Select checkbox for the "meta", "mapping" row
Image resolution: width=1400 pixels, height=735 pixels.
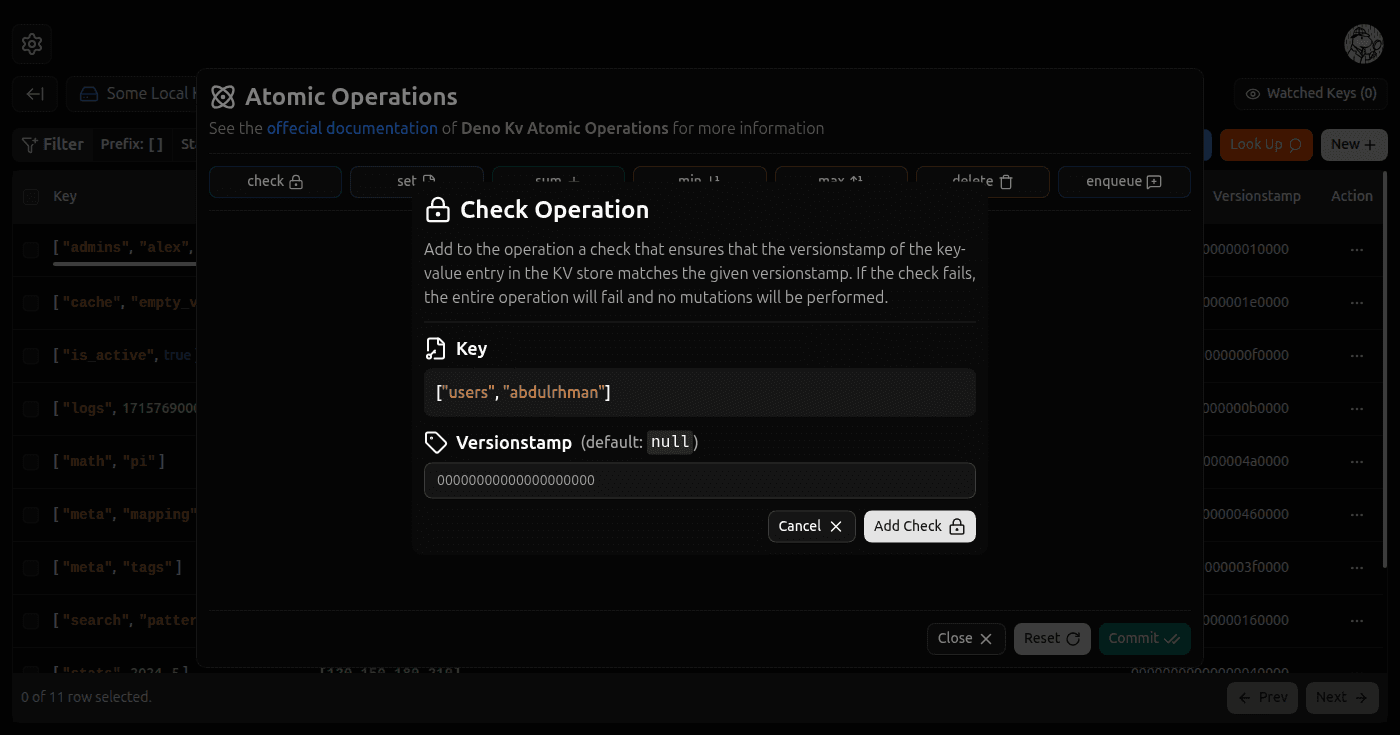pos(31,514)
